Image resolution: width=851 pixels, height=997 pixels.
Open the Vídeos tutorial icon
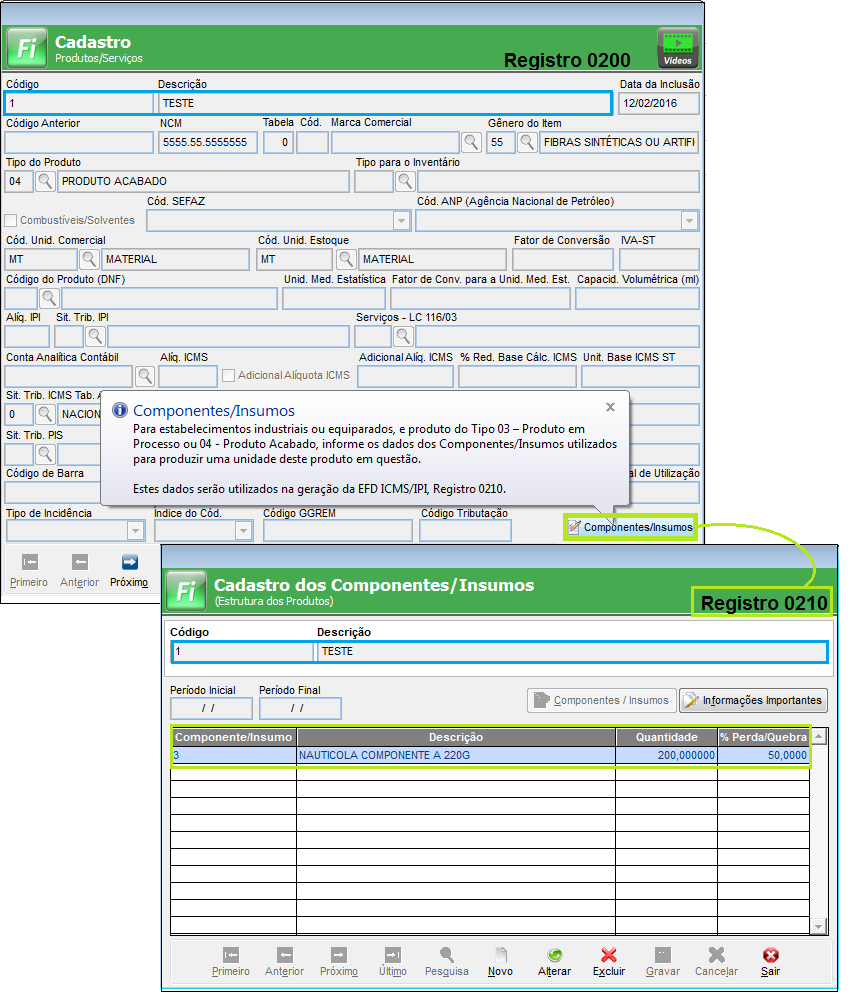[678, 47]
